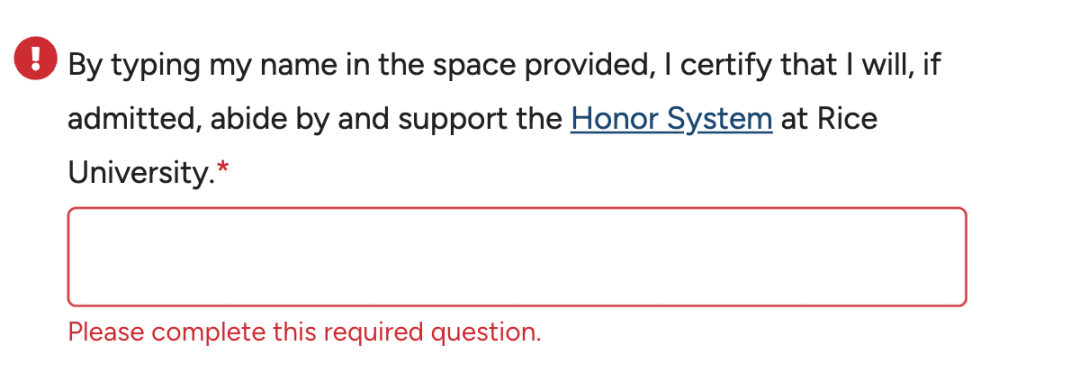Click the word 'Please' in the validation message
Viewport: 1080px width, 382px height.
[x=107, y=332]
